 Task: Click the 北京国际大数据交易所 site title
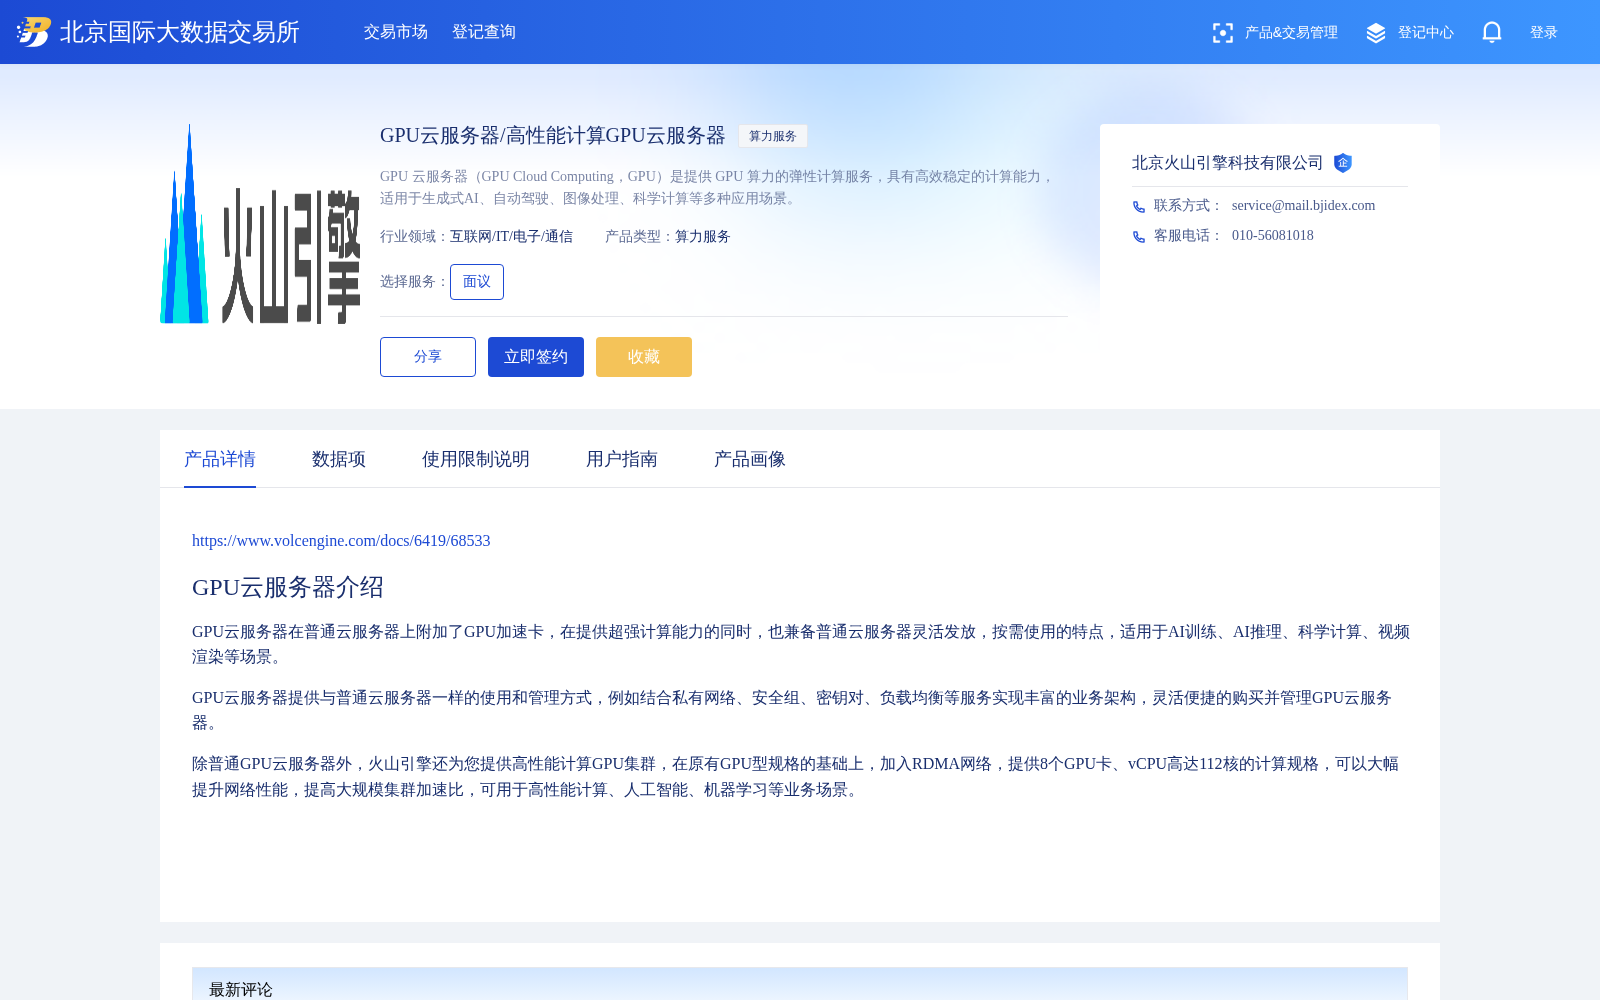[x=180, y=32]
